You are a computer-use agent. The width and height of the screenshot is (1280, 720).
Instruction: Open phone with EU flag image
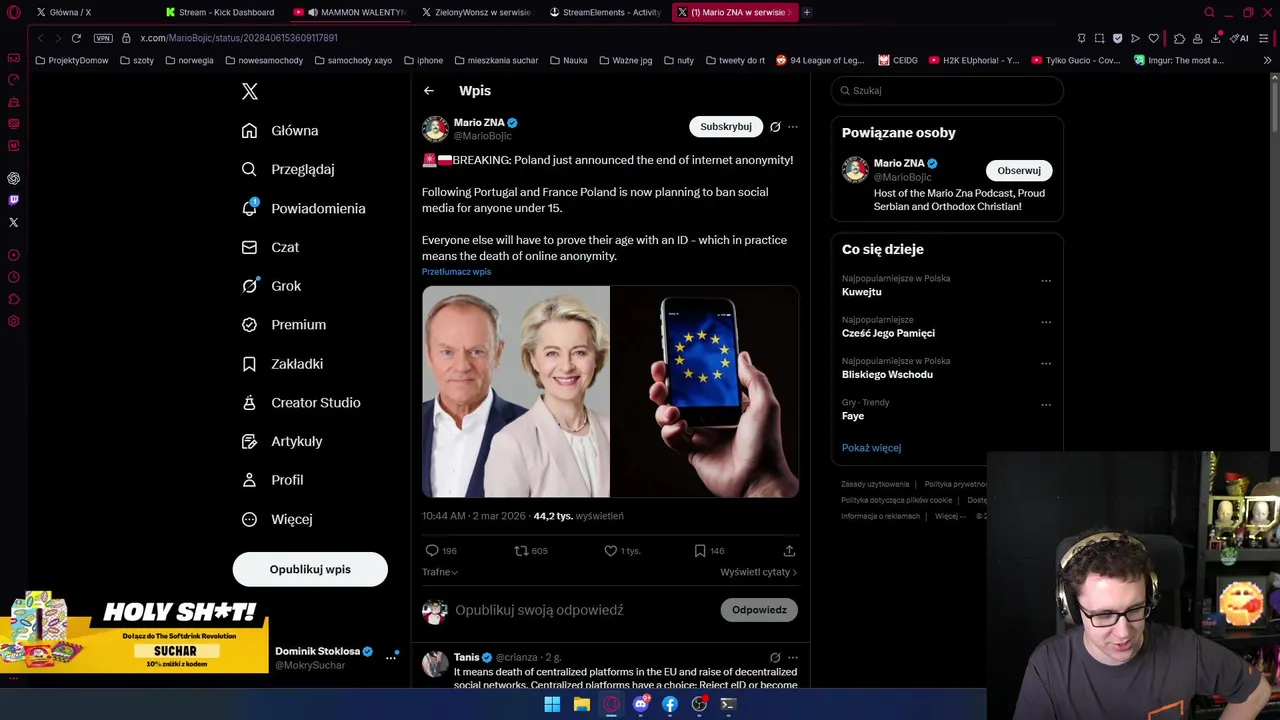705,392
